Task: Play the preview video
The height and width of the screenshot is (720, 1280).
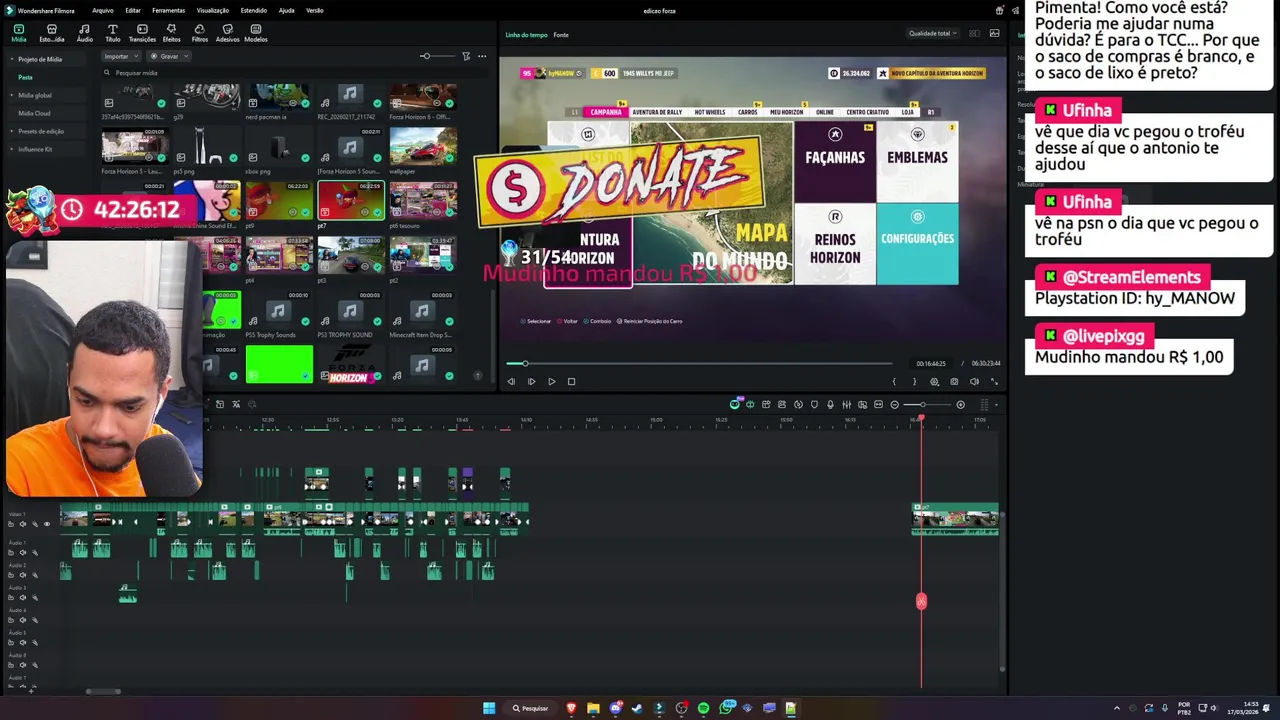Action: 551,381
